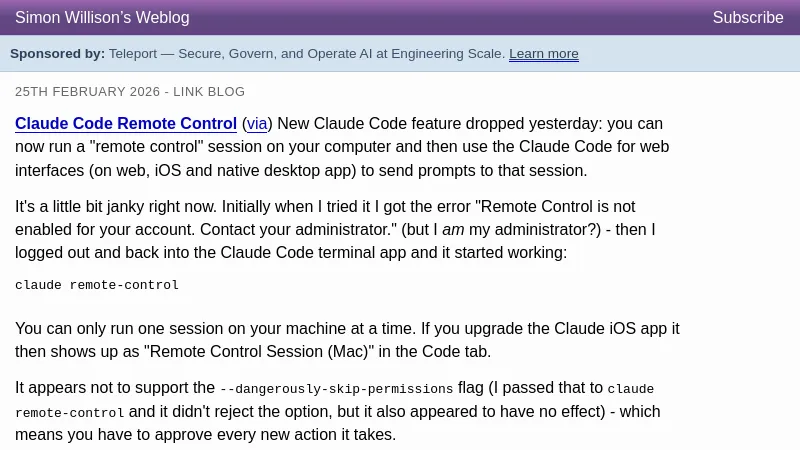
Task: Click the "Remote Control Session (Mac)" quoted text
Action: pyautogui.click(x=264, y=352)
